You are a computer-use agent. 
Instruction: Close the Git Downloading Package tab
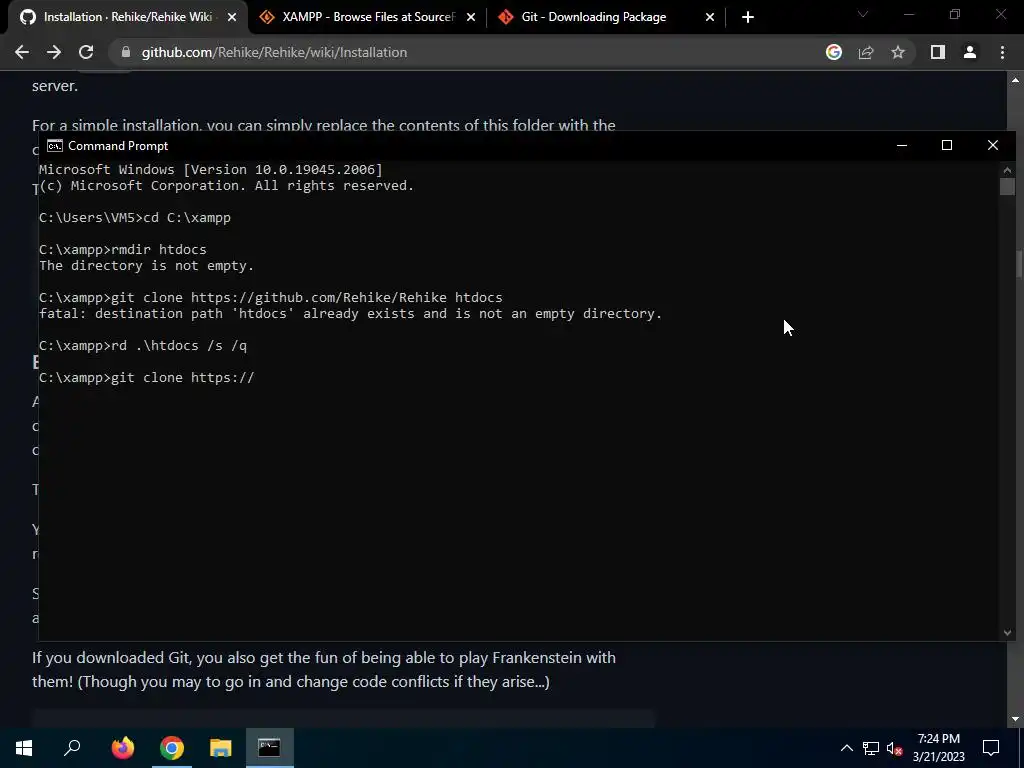(710, 17)
